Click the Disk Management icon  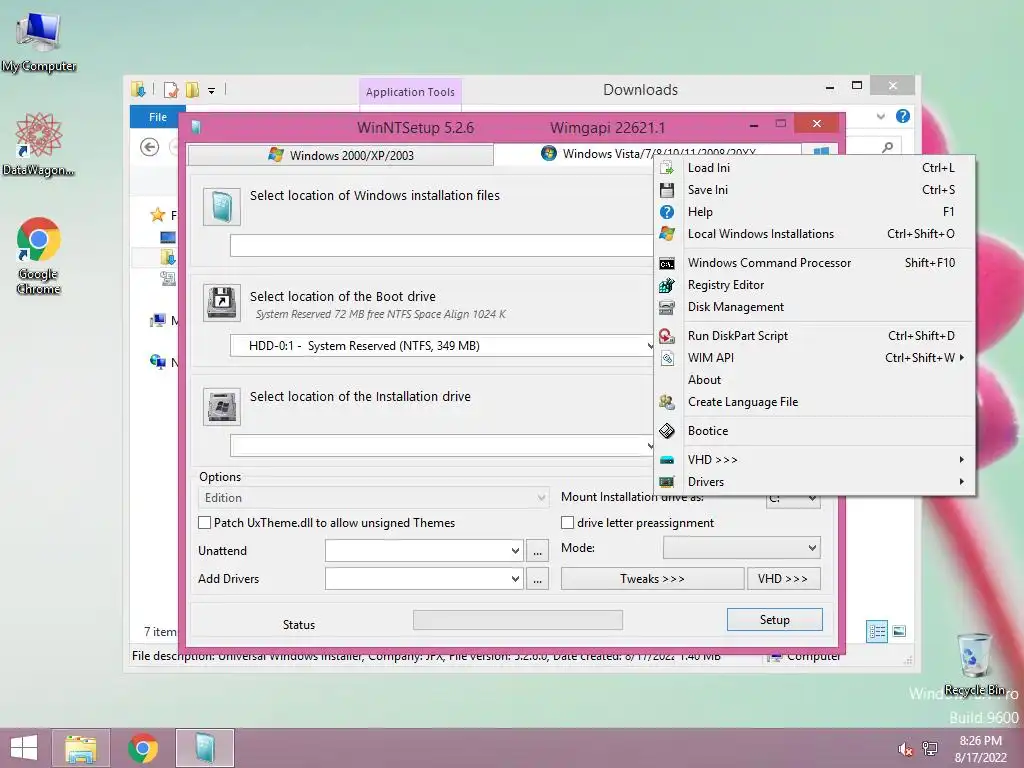tap(667, 307)
